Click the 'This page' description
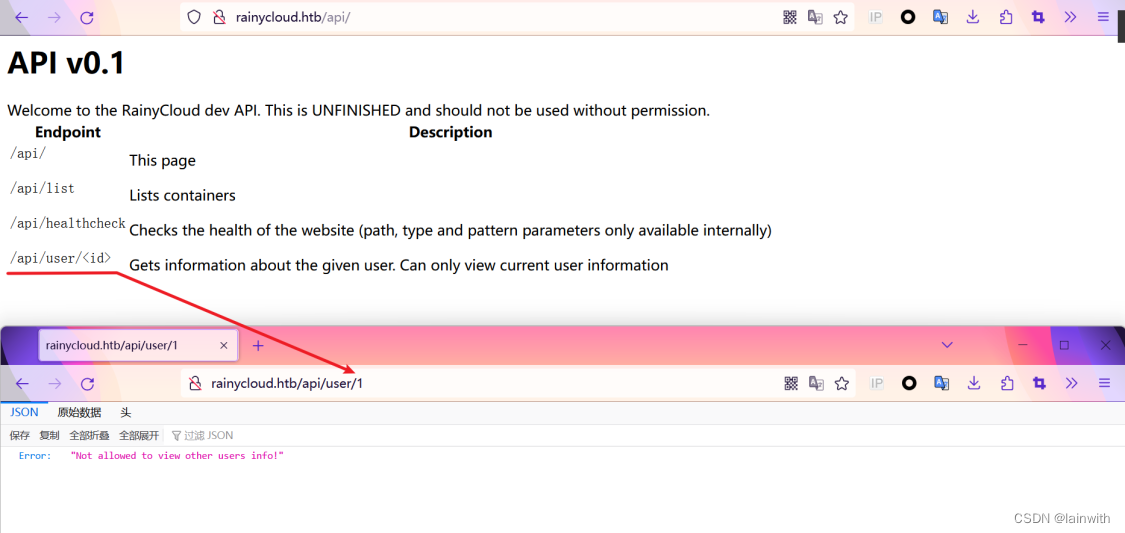1125x533 pixels. (162, 161)
